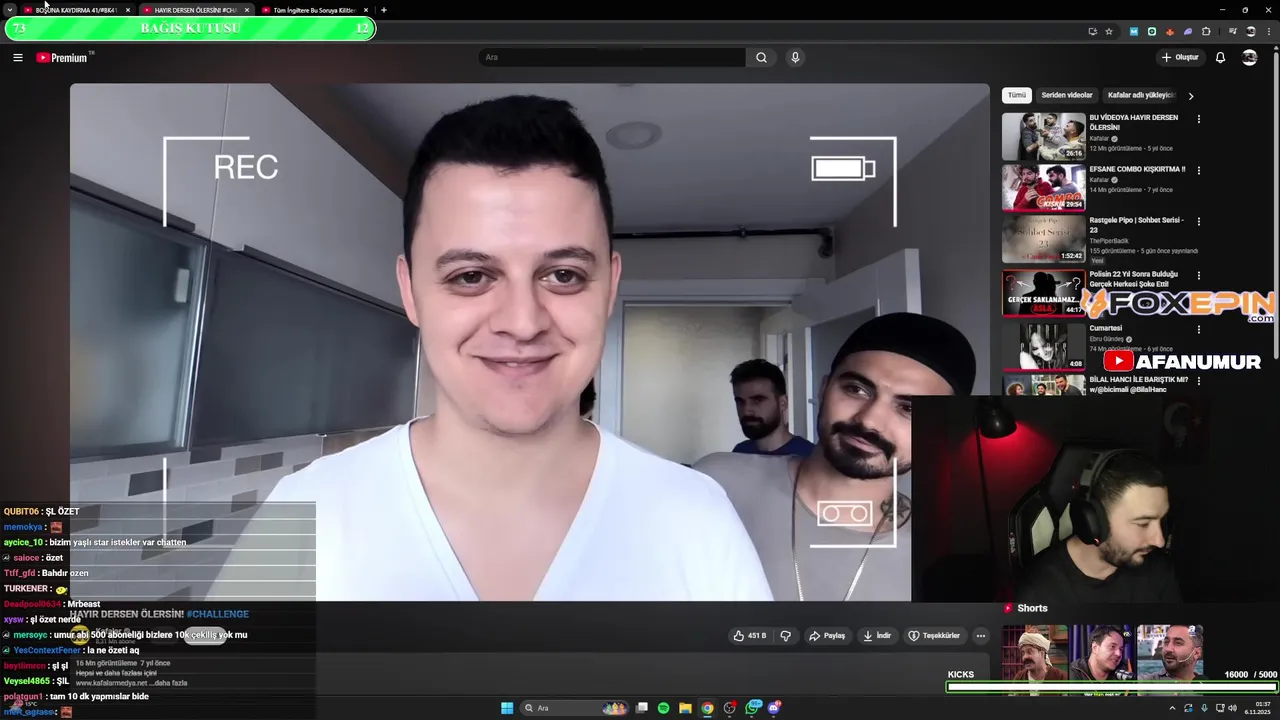Open Discord from the taskbar

[x=774, y=708]
